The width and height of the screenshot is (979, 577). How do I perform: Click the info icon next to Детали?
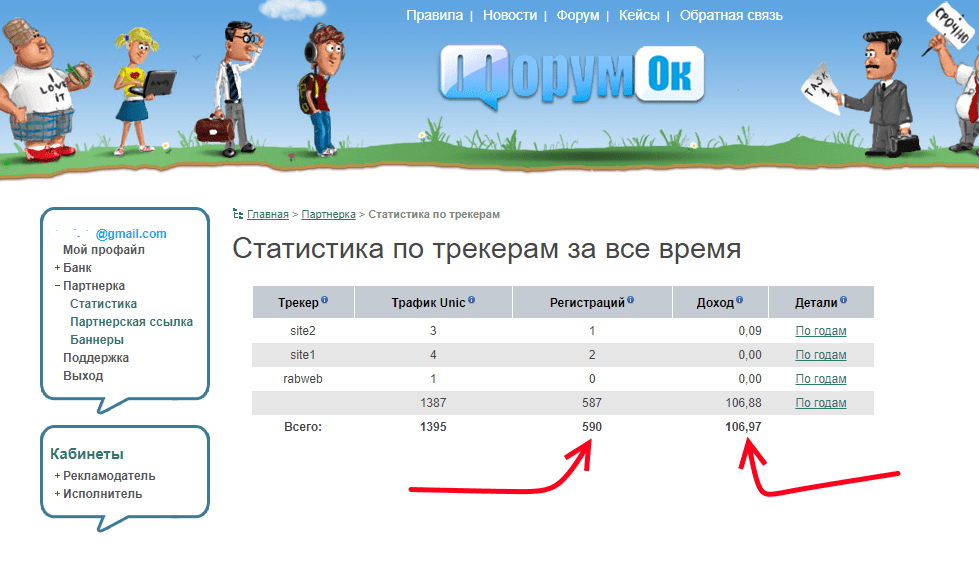(844, 300)
